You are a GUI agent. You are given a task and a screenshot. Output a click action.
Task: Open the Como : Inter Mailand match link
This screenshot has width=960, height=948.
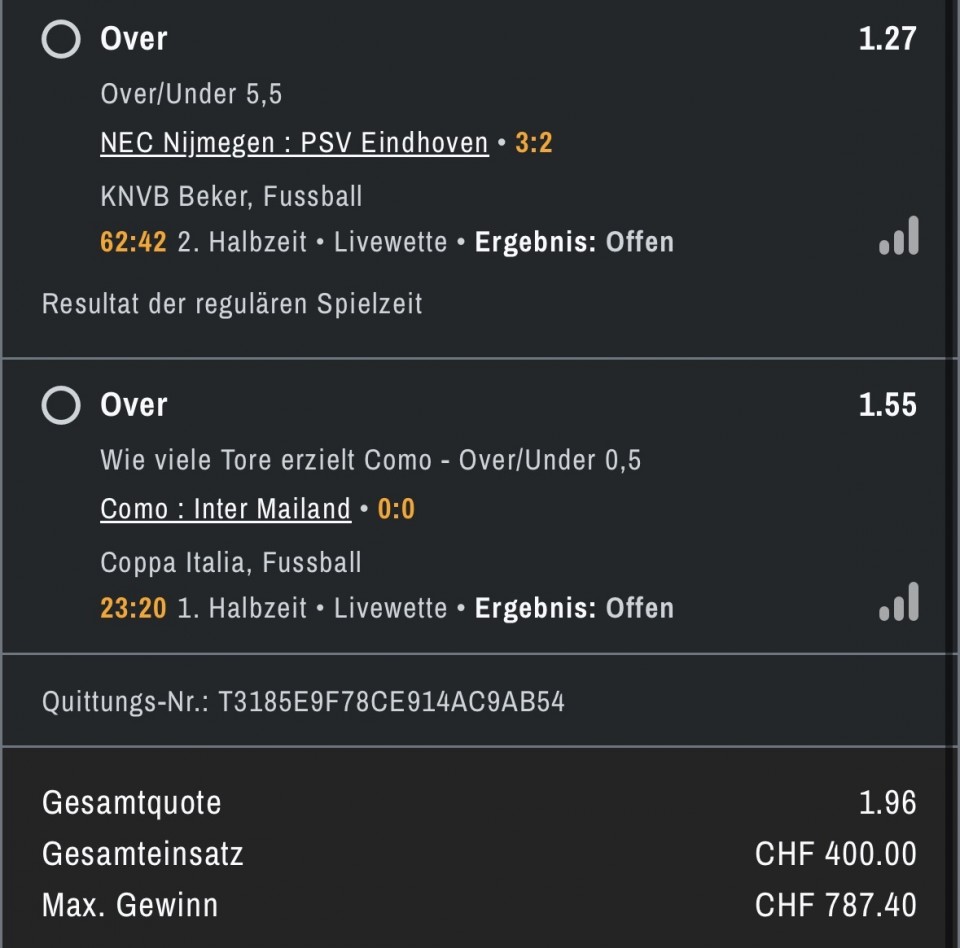225,509
